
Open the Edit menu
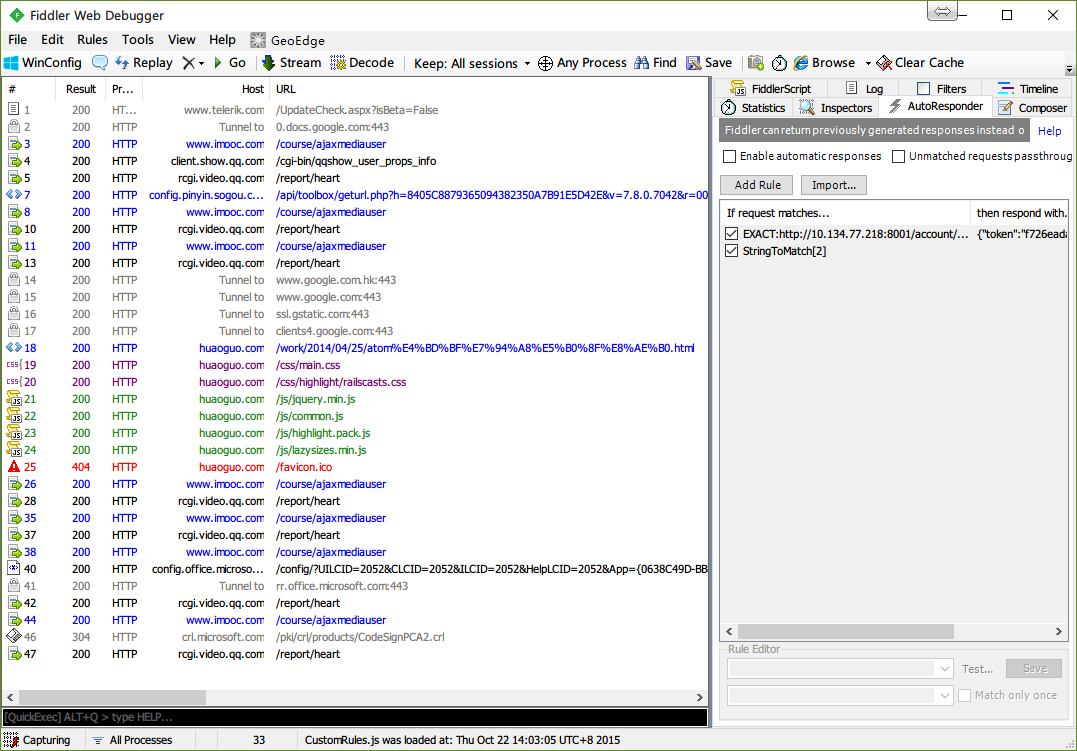pyautogui.click(x=52, y=40)
